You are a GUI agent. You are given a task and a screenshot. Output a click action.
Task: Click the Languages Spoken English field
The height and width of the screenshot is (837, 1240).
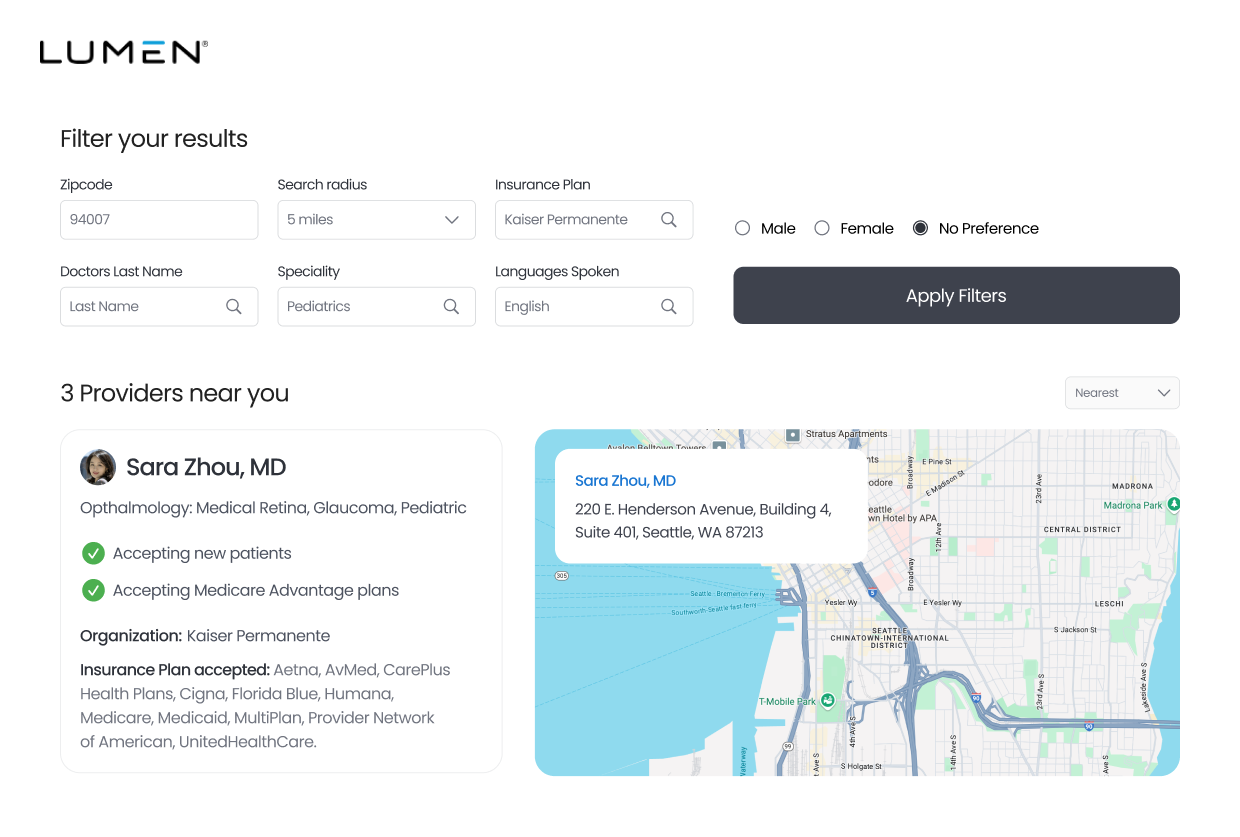pos(594,307)
